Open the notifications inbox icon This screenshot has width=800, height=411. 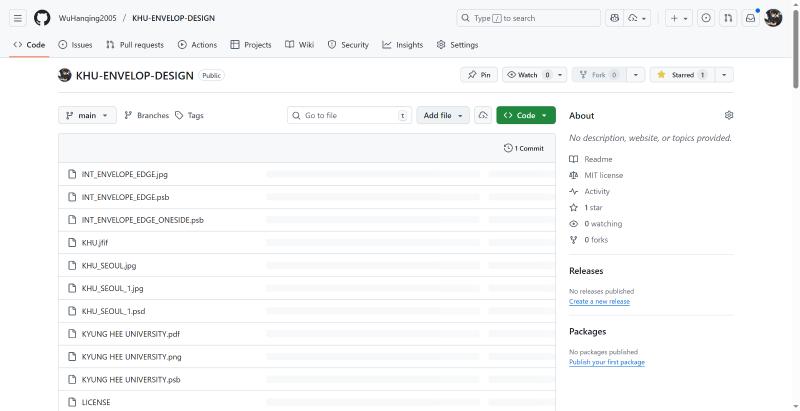[x=750, y=18]
